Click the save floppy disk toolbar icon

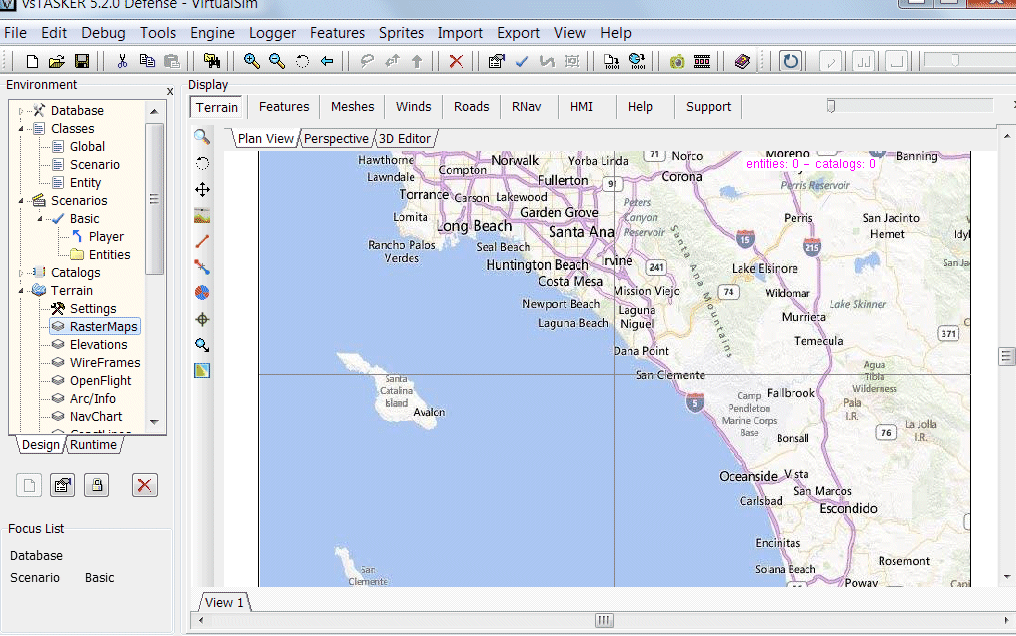[x=82, y=62]
